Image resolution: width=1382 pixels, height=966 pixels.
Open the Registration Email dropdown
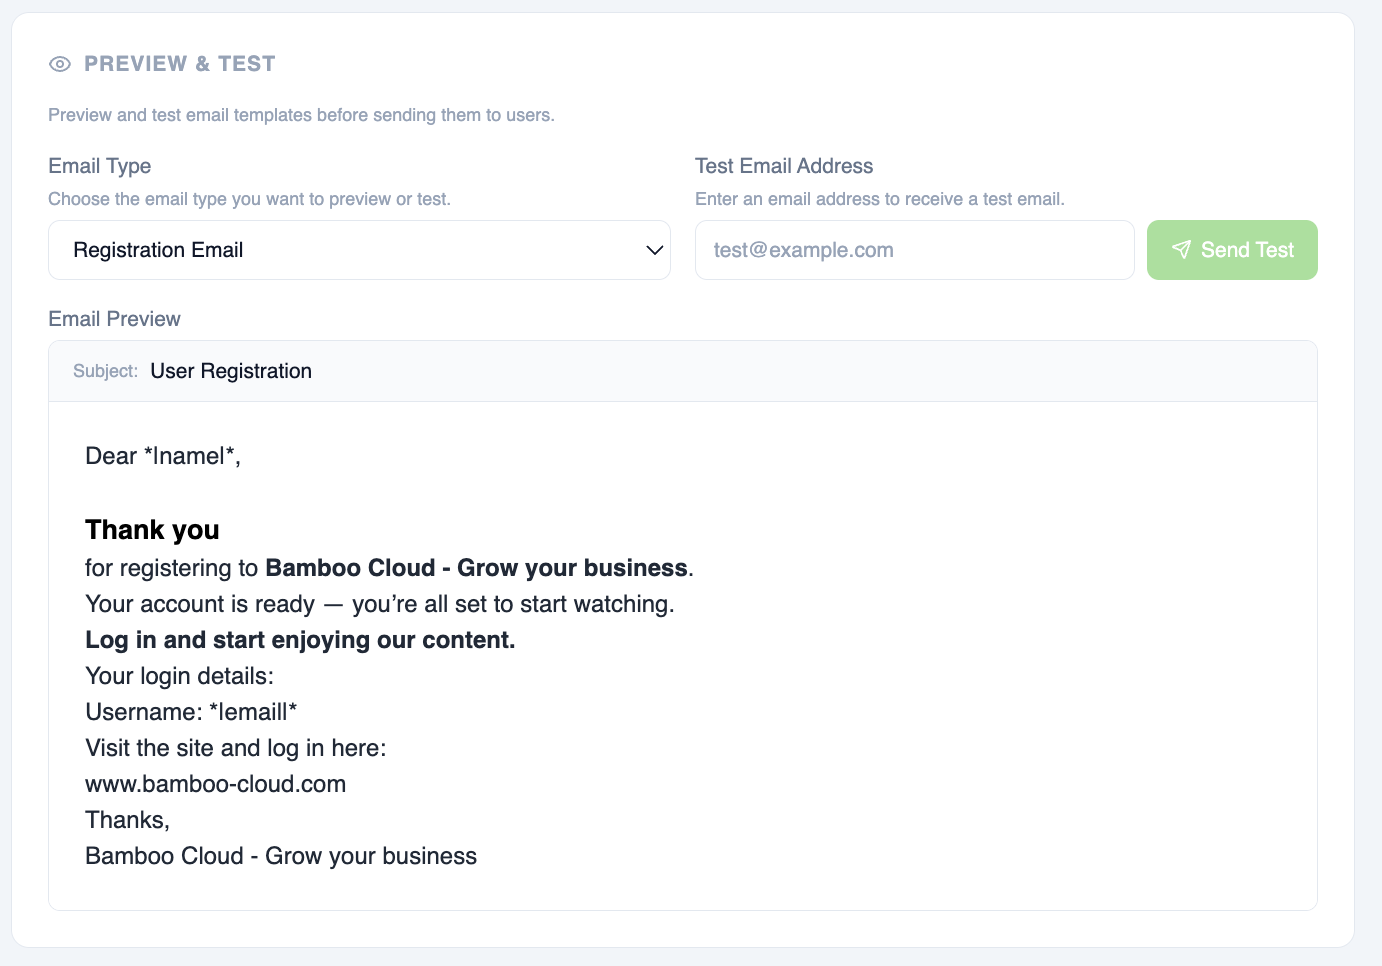pyautogui.click(x=359, y=250)
